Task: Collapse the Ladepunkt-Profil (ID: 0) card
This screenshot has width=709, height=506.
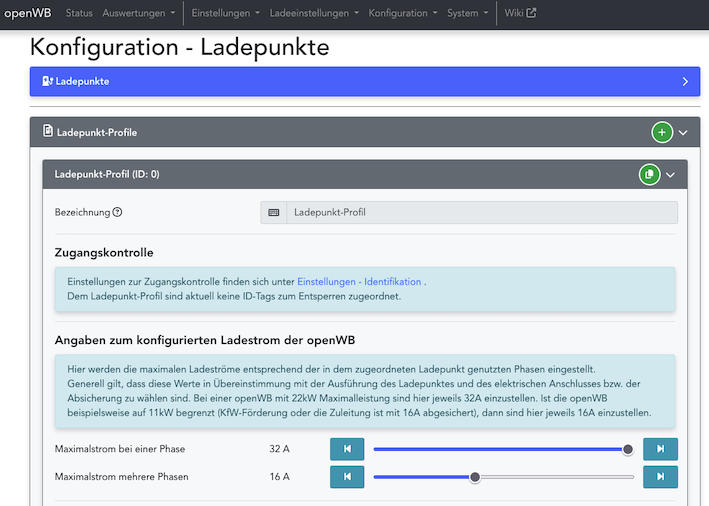Action: pyautogui.click(x=670, y=175)
